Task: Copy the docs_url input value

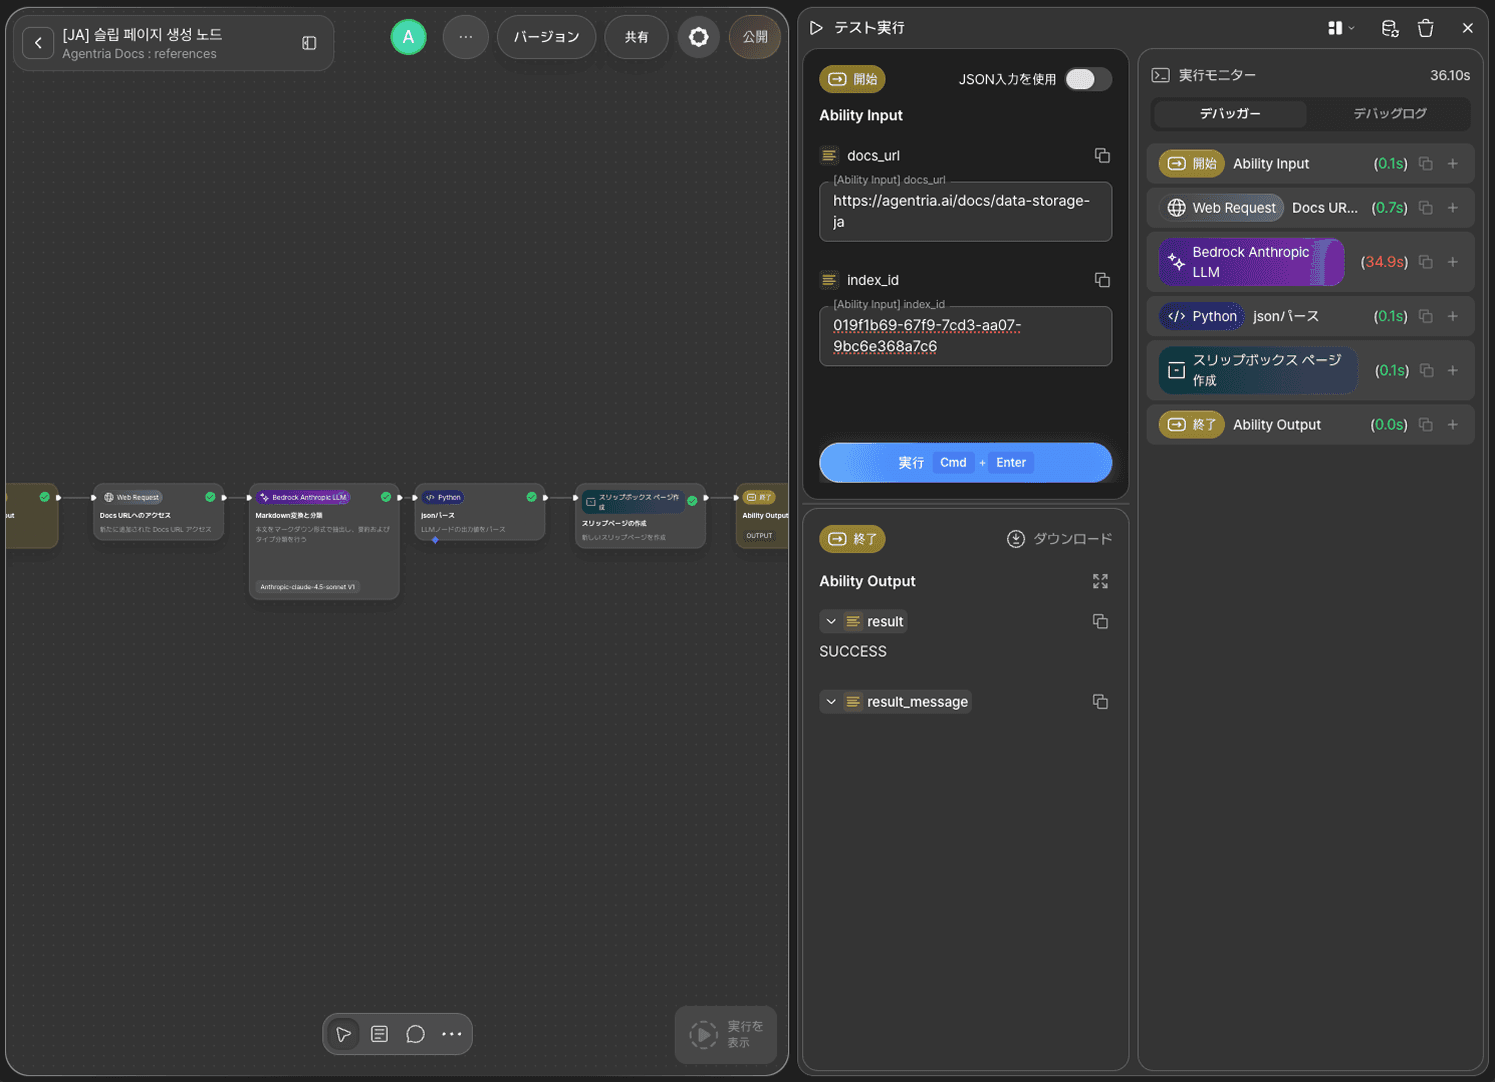Action: click(1102, 155)
